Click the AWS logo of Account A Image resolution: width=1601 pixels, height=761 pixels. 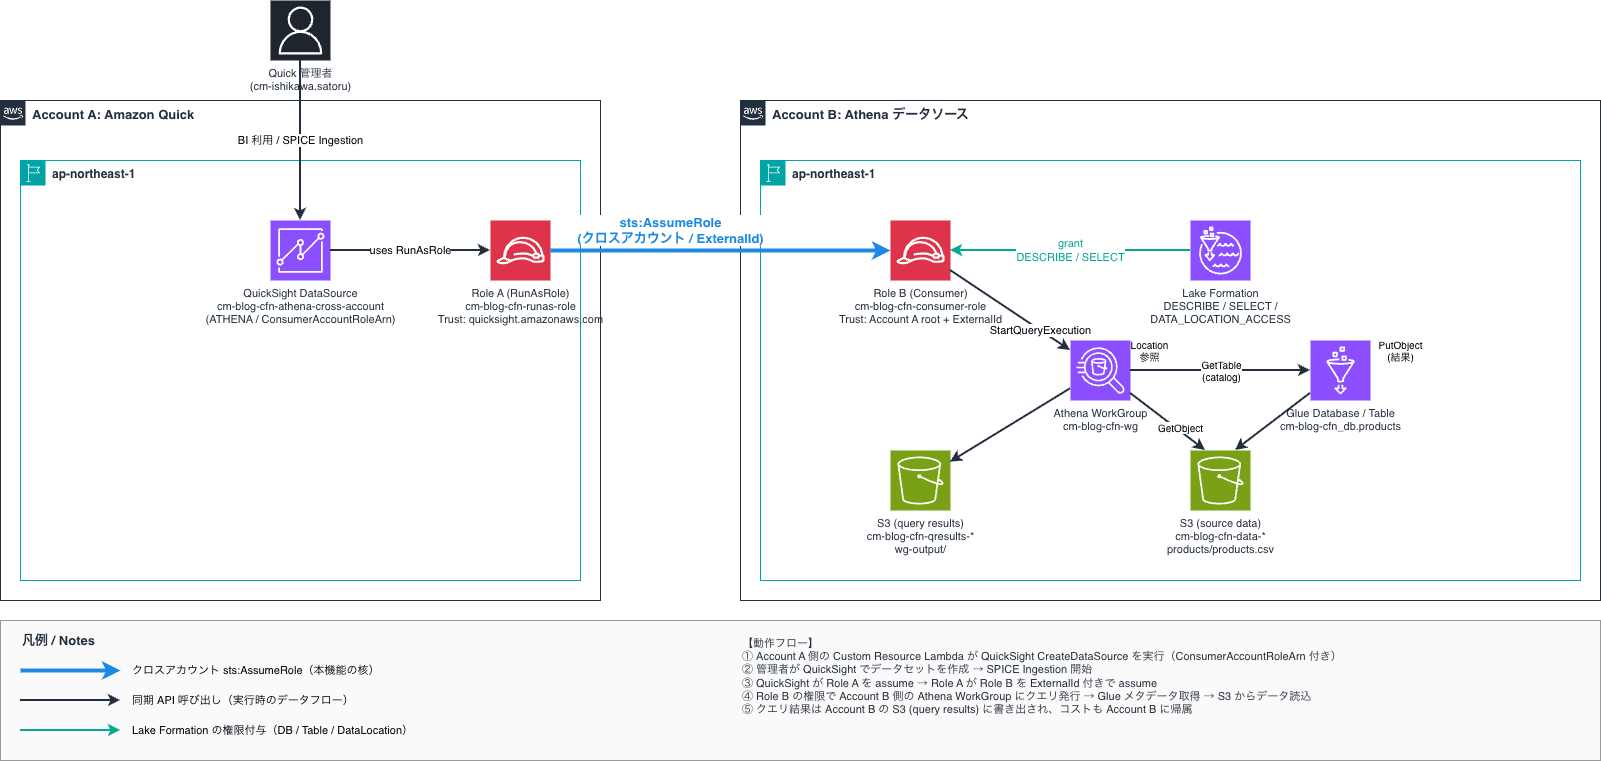coord(13,112)
